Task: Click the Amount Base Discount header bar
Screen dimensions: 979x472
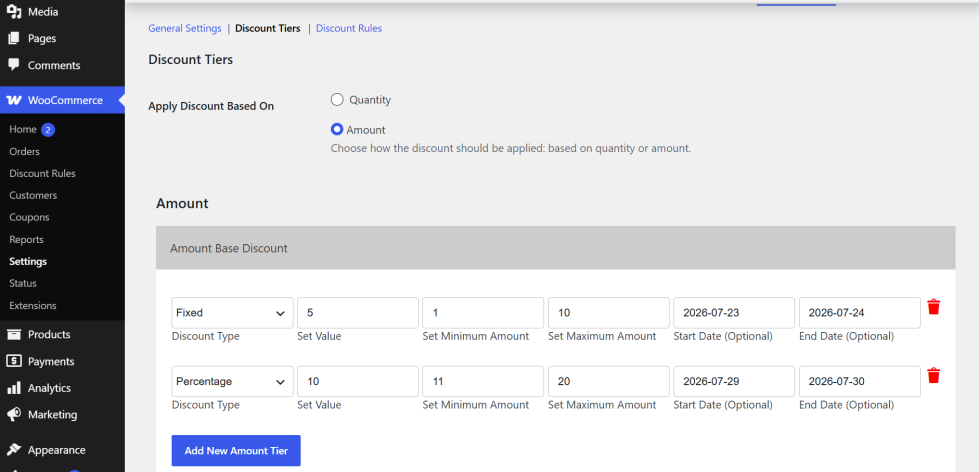Action: click(x=556, y=248)
